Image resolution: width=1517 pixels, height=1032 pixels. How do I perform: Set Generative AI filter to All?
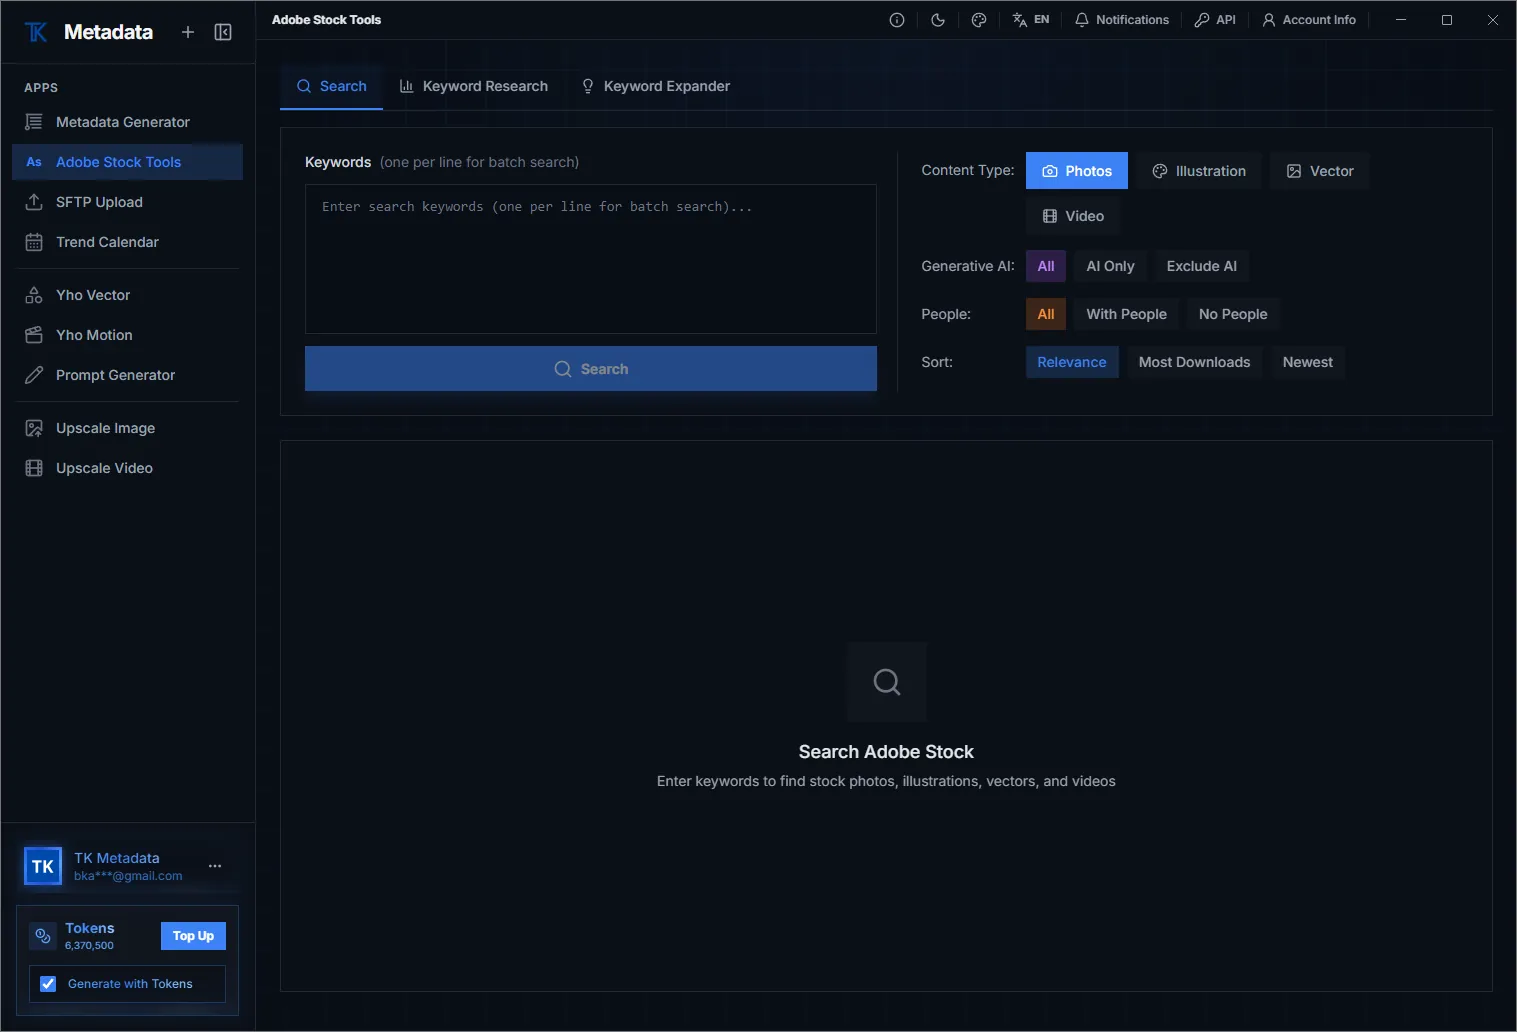point(1046,266)
